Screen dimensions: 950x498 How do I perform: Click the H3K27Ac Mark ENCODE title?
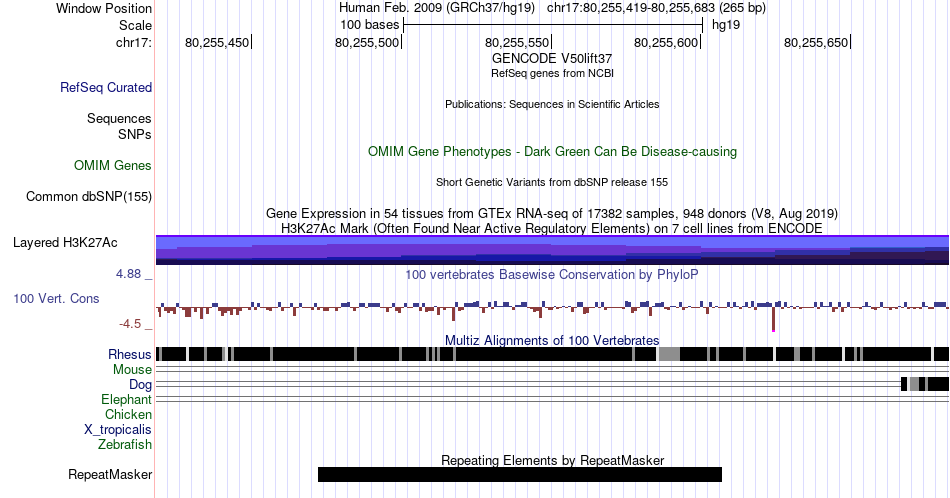coord(552,228)
